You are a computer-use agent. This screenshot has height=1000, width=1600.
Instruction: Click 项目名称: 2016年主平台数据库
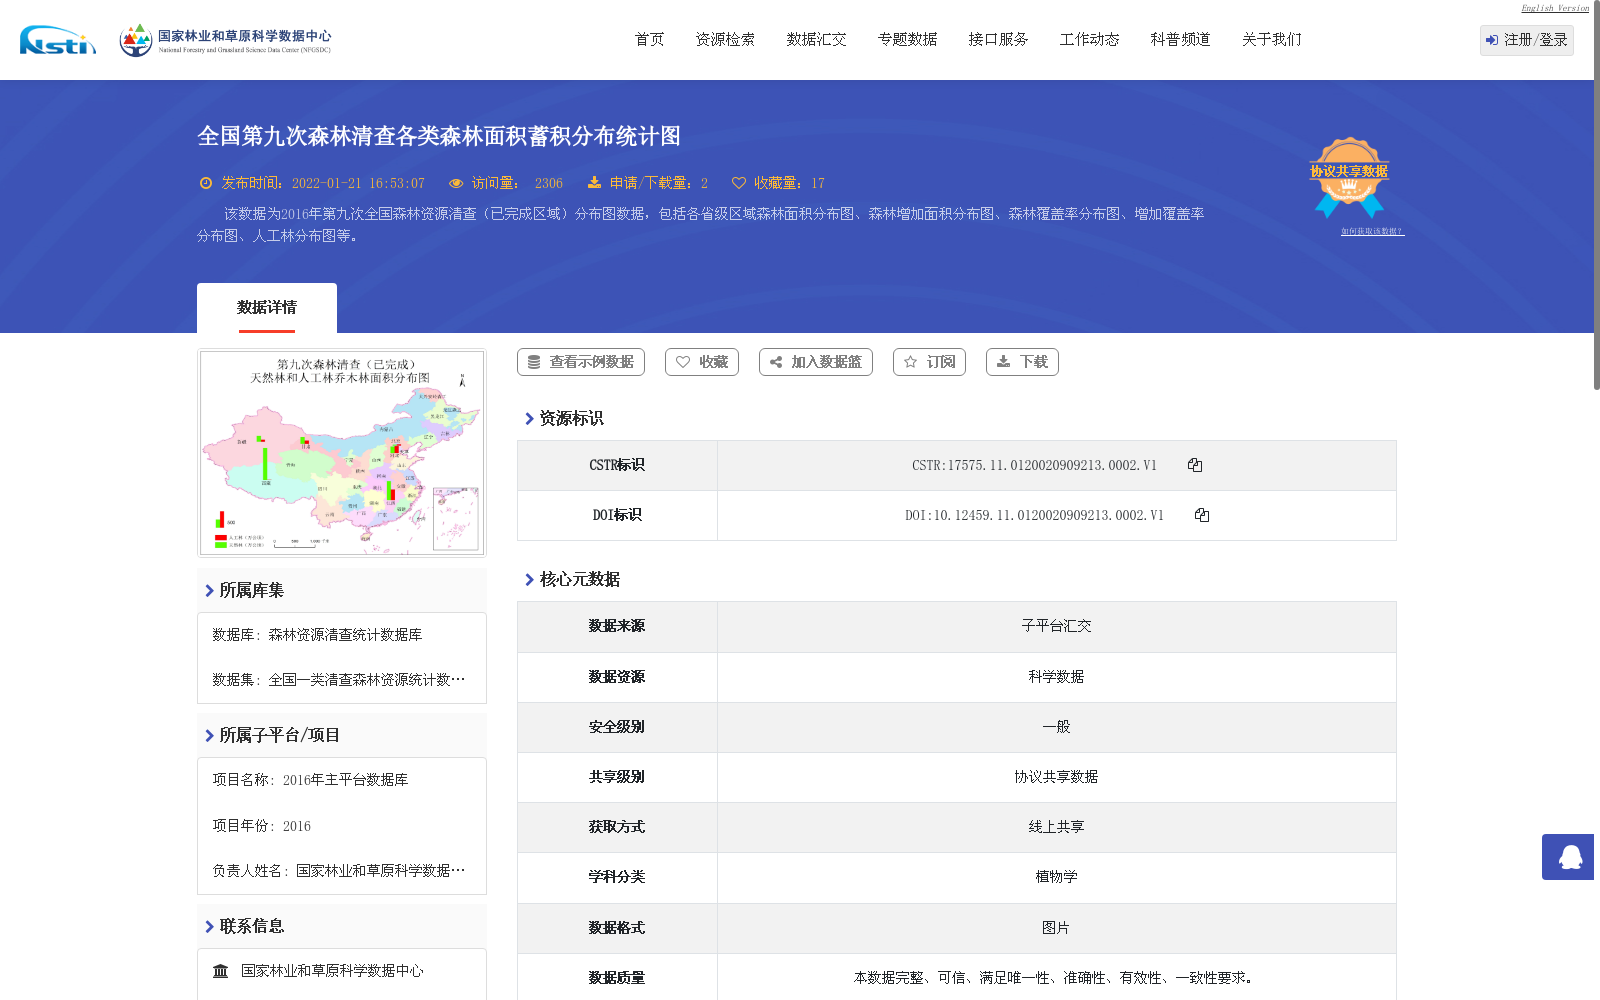pos(310,780)
